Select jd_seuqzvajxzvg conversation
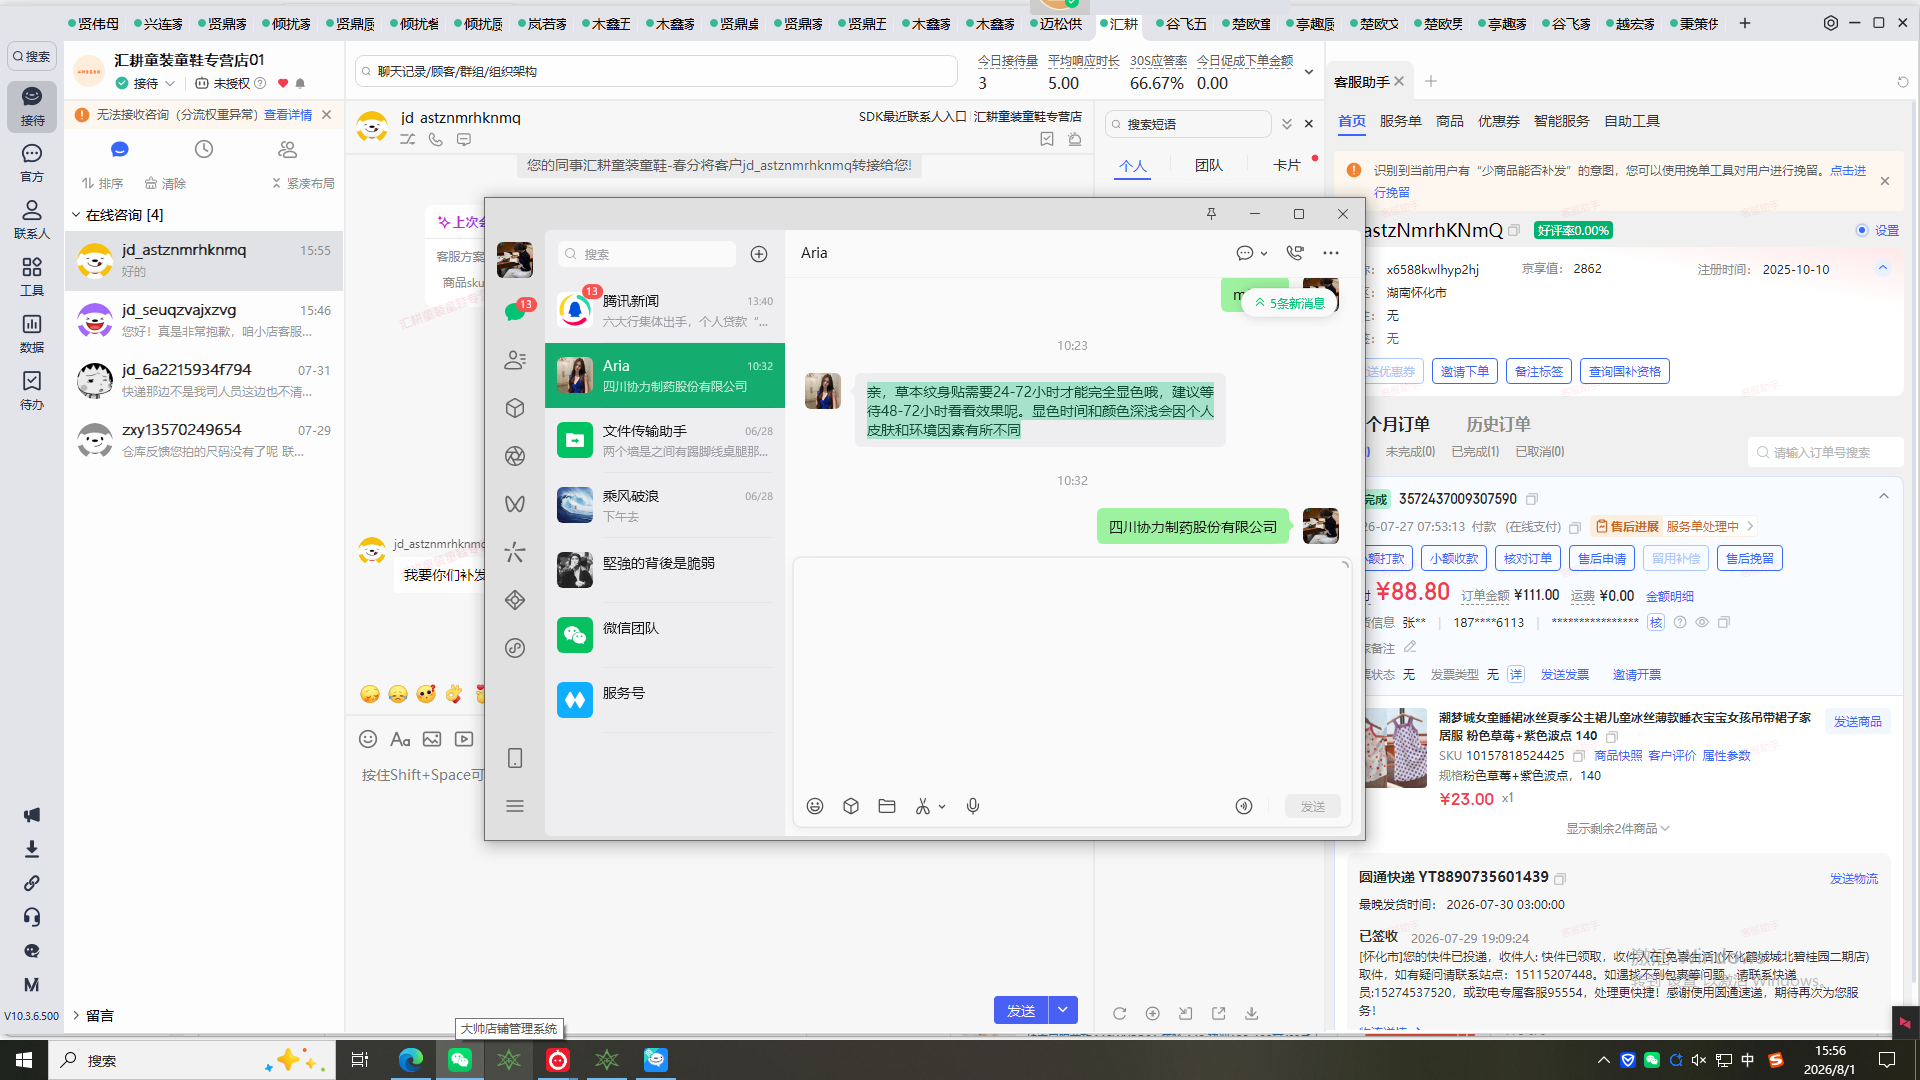Screen dimensions: 1920x1080 click(x=204, y=321)
